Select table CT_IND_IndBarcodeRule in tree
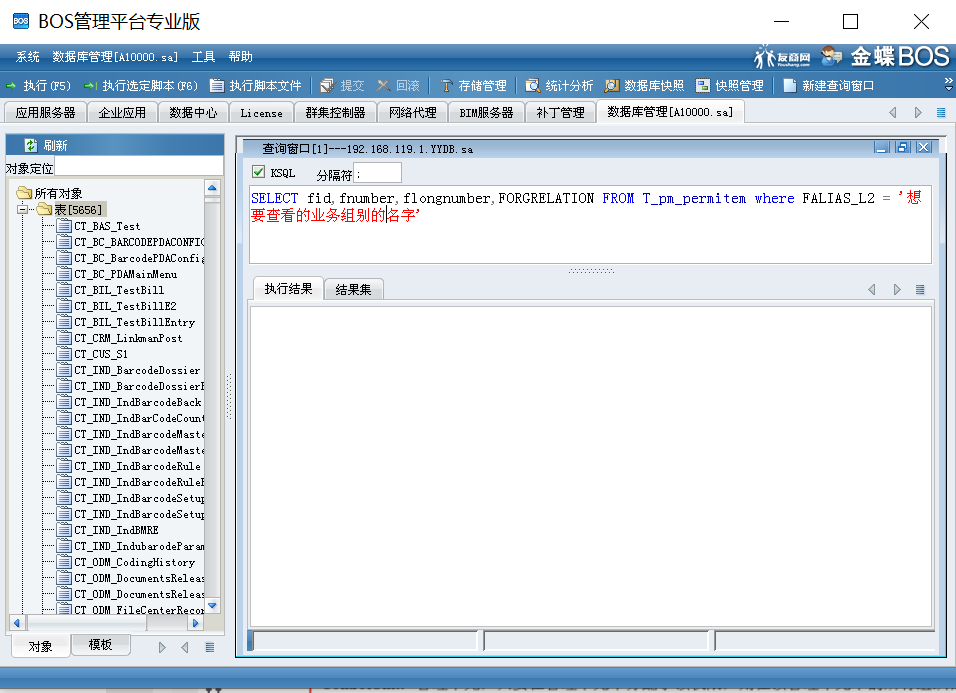The height and width of the screenshot is (693, 956). pos(137,466)
